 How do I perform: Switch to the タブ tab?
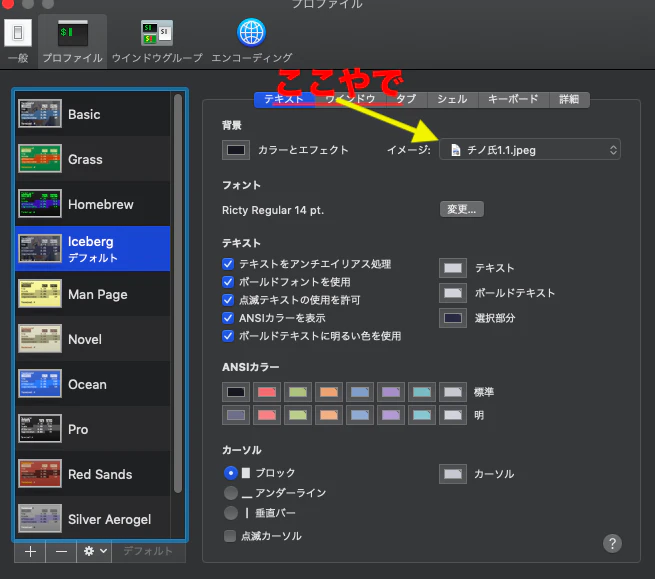(x=407, y=100)
